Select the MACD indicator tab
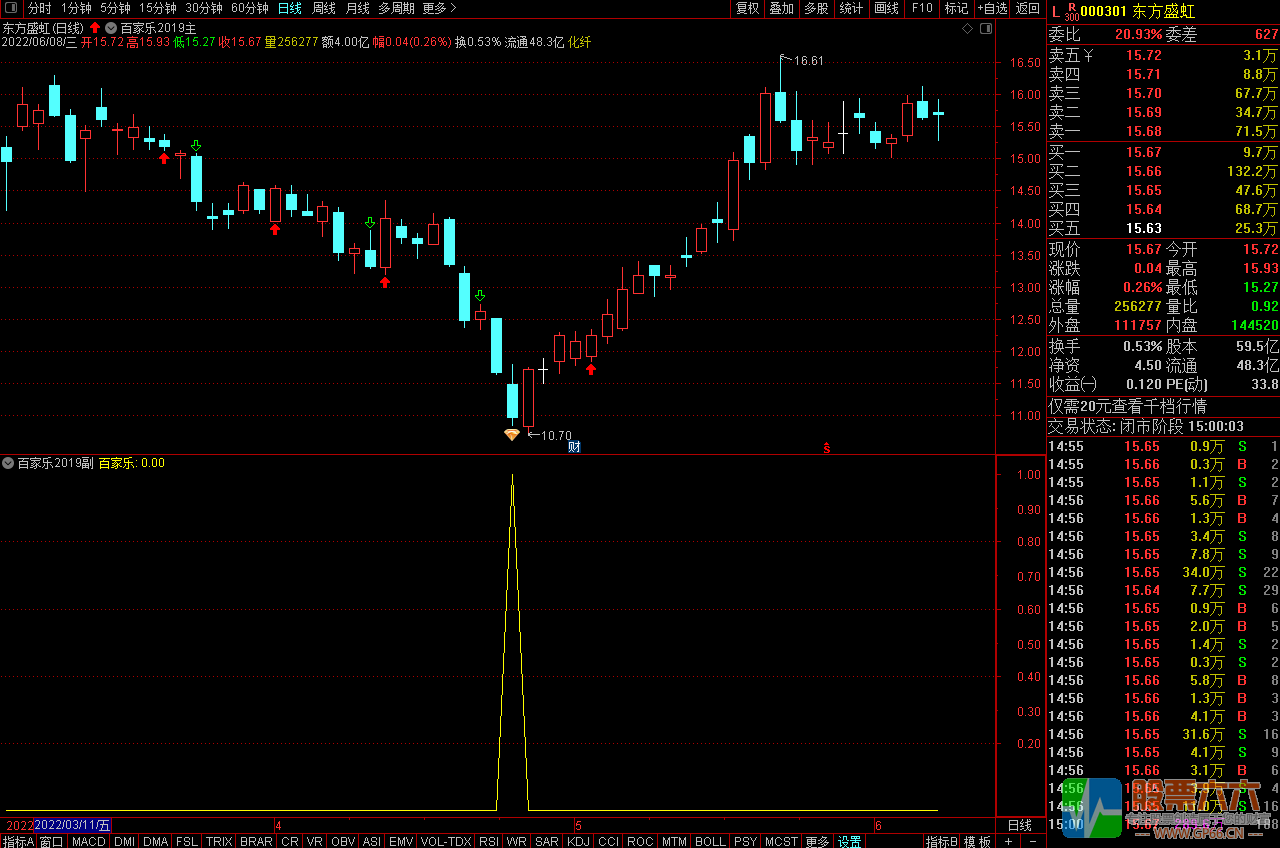Image resolution: width=1280 pixels, height=848 pixels. (88, 841)
